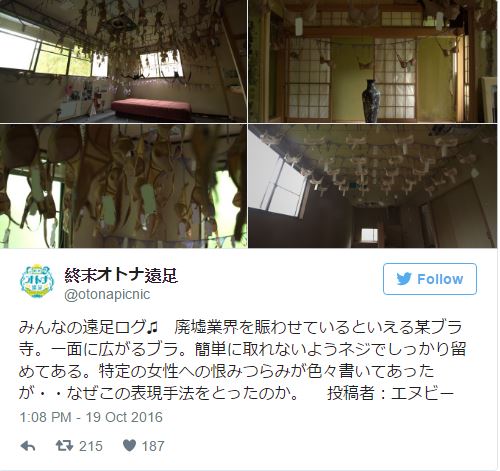Open the 終末オトナ遠足 display name link

point(121,276)
